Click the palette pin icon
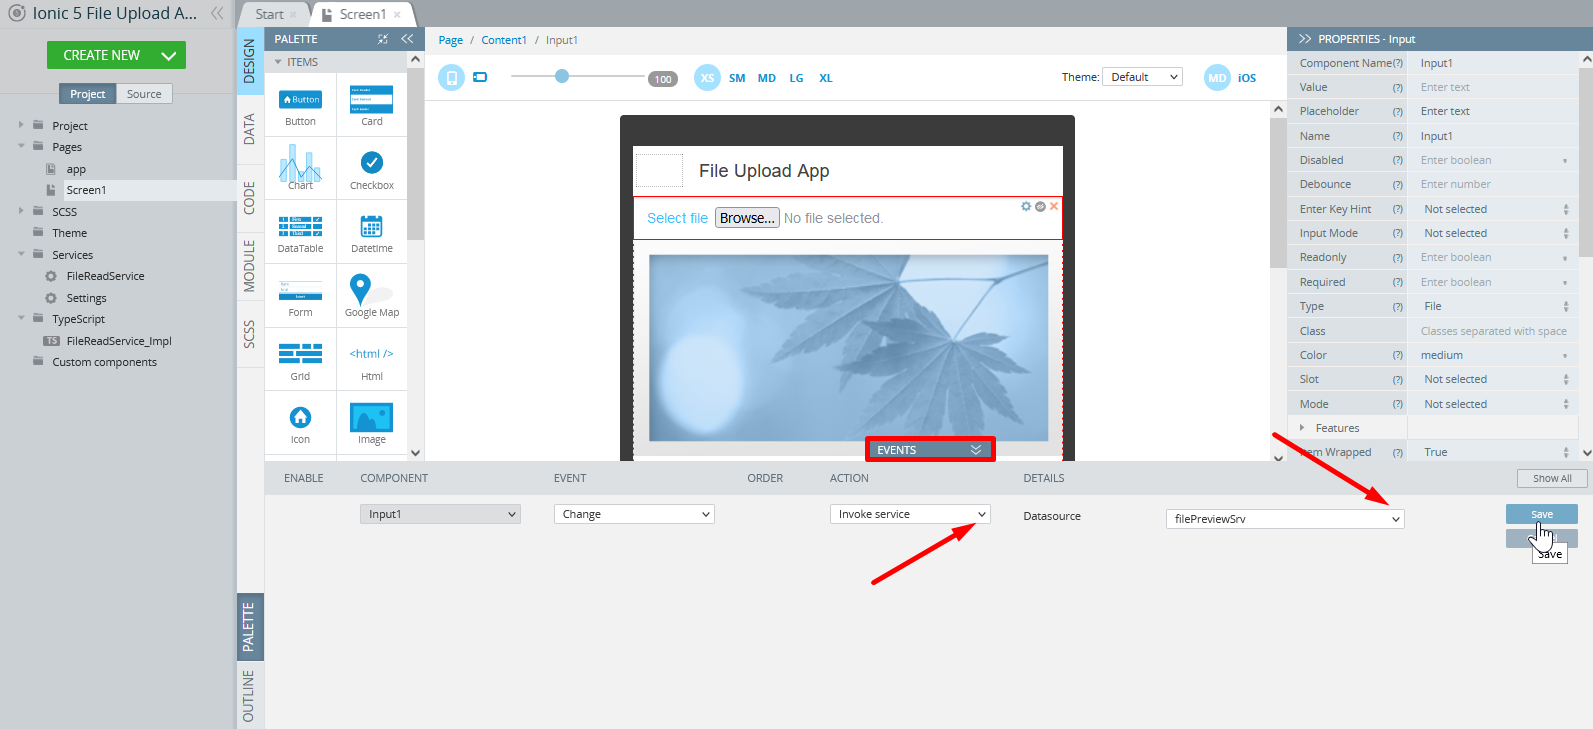 point(382,39)
